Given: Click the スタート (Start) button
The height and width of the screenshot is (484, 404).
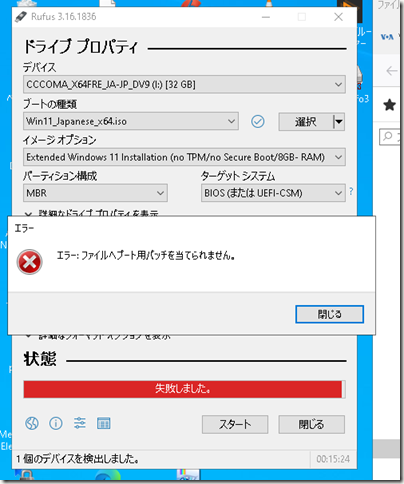Looking at the screenshot, I should click(235, 424).
